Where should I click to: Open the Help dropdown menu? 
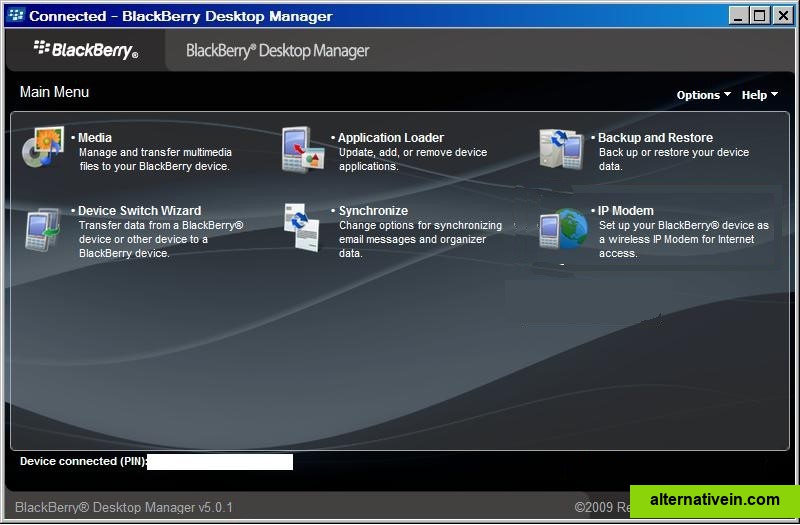760,95
